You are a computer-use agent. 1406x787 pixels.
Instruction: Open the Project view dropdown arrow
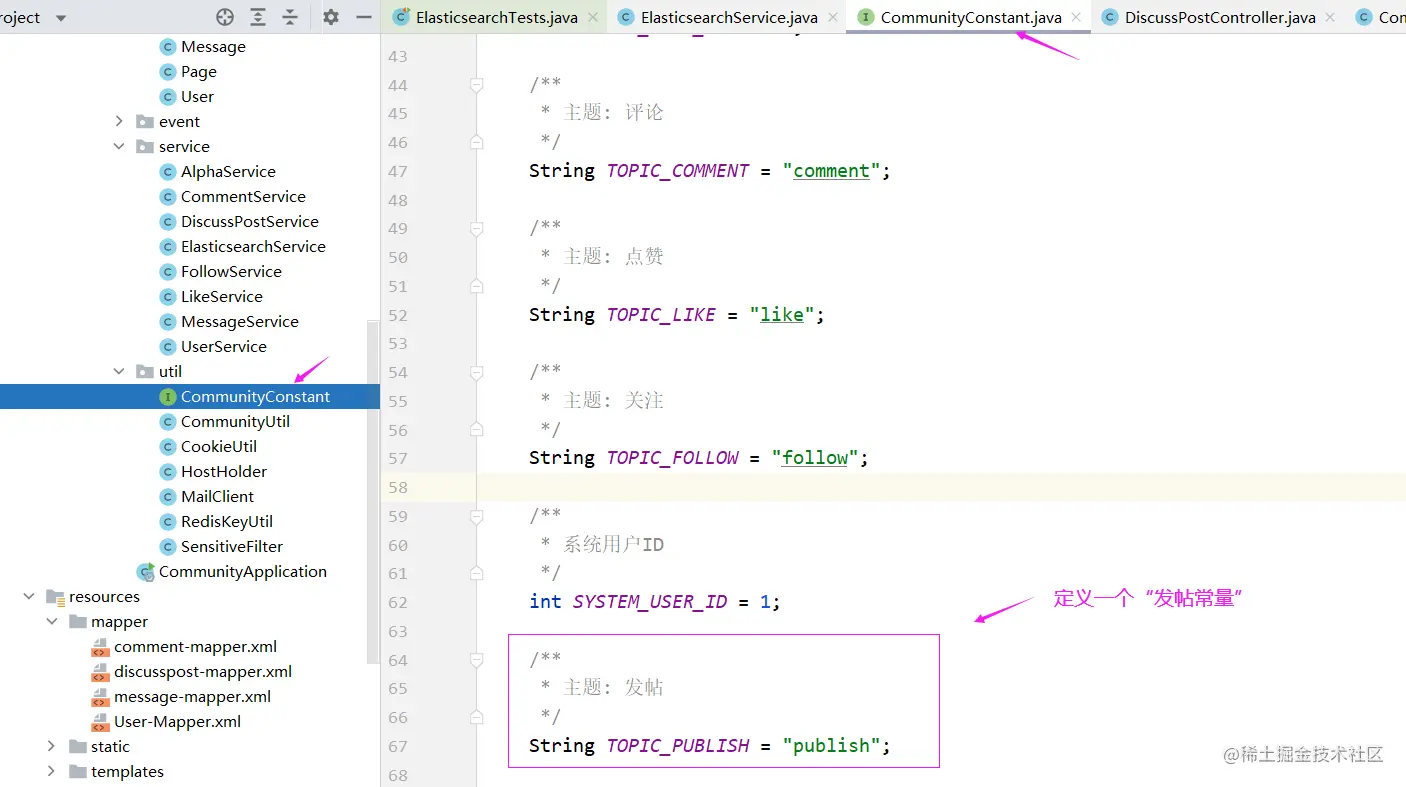[x=61, y=18]
